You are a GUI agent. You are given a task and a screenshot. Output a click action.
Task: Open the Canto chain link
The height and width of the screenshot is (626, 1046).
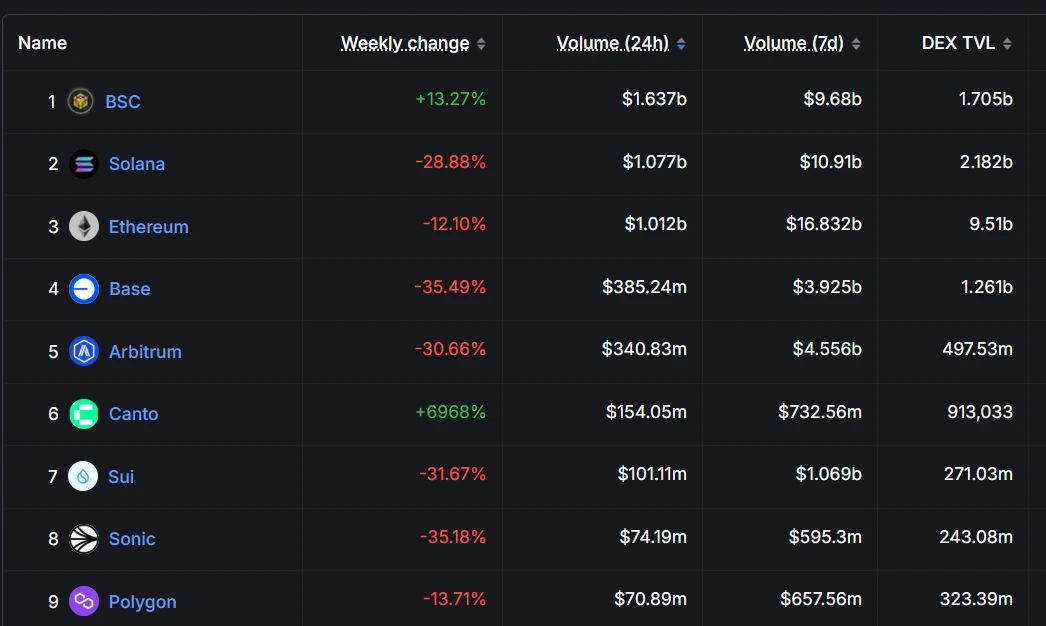[133, 414]
